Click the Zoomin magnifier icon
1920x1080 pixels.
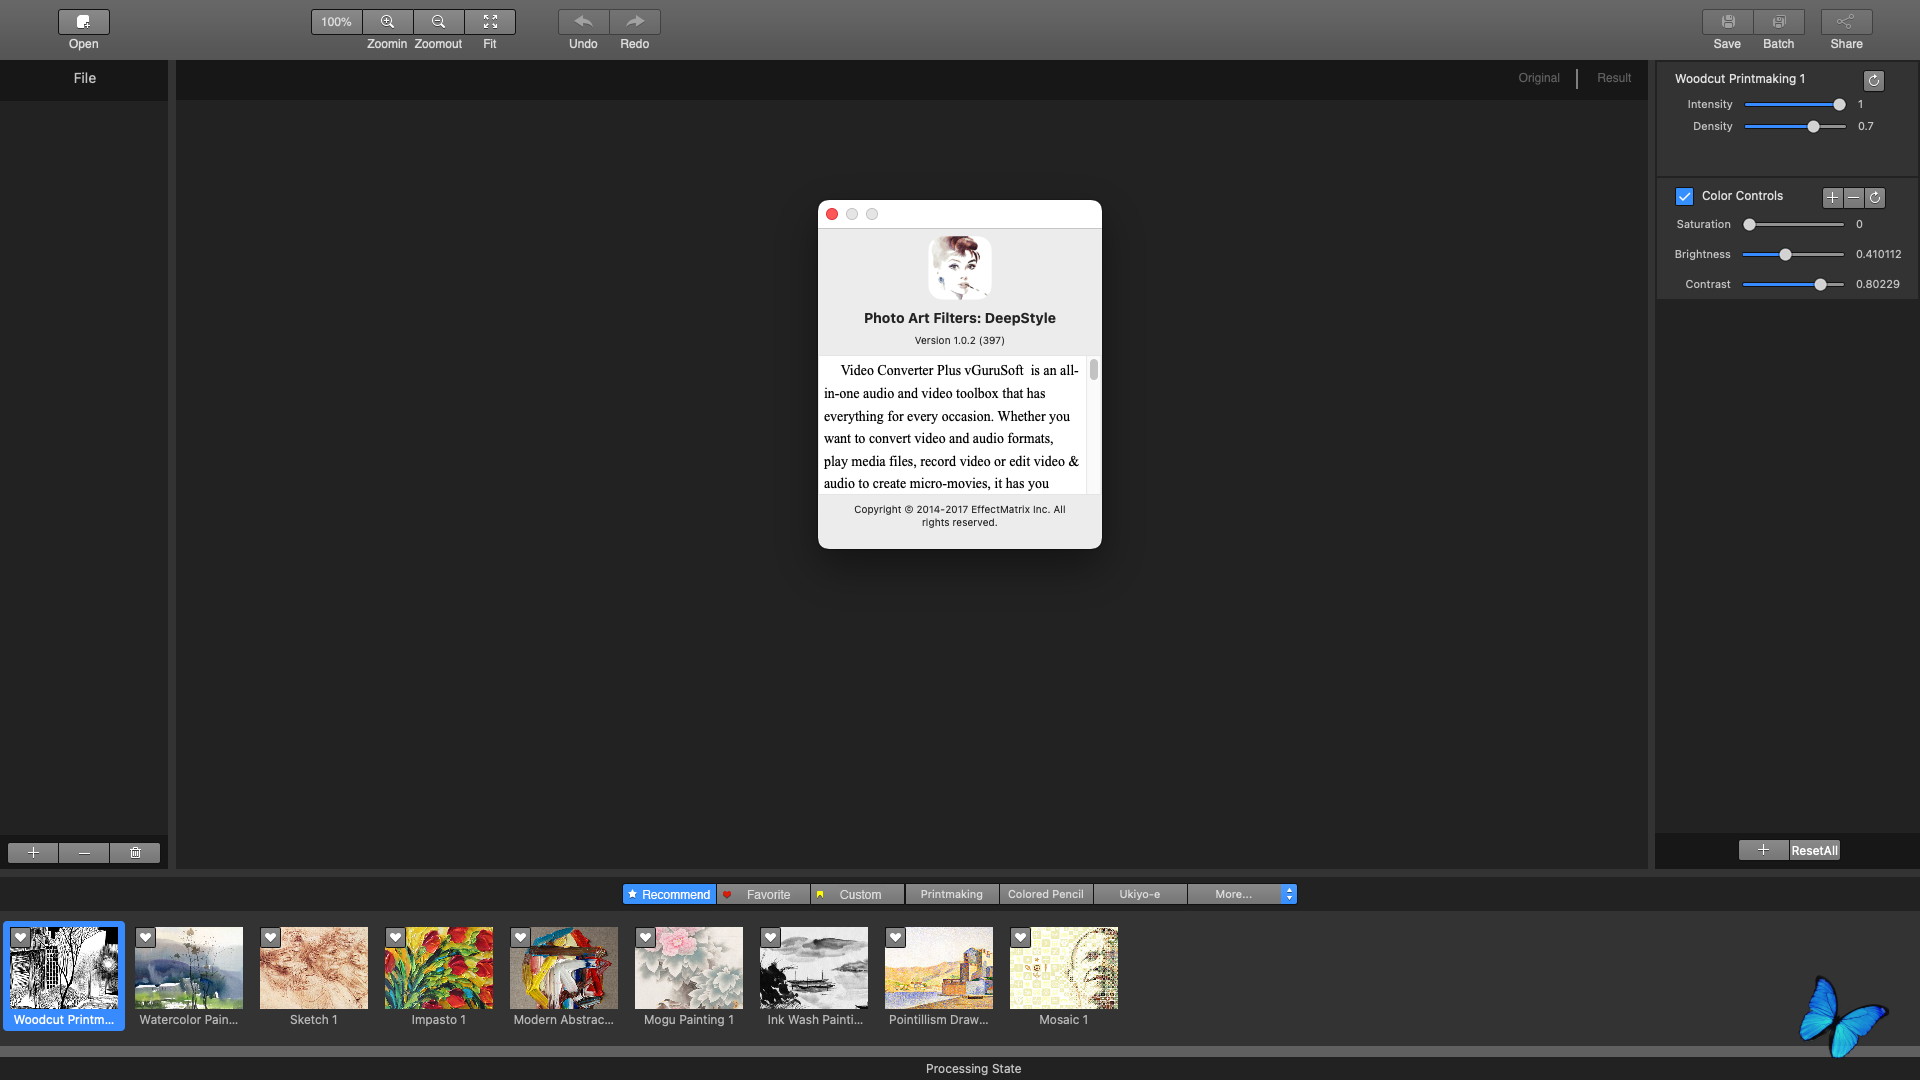pos(388,22)
